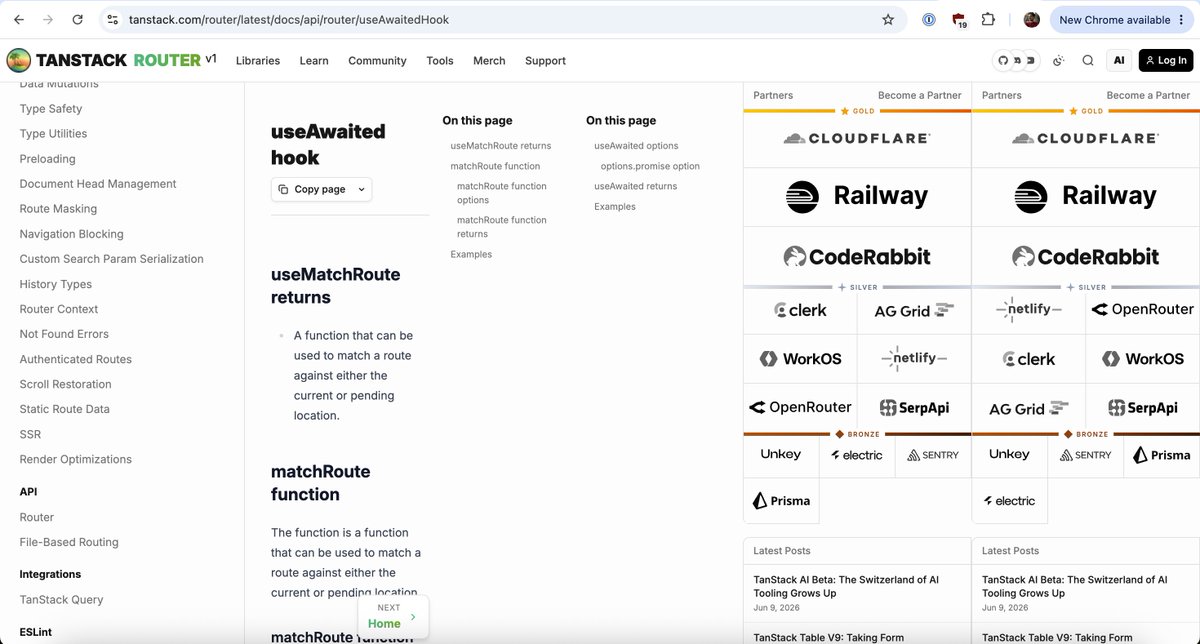Open History Types in the sidebar
This screenshot has width=1200, height=644.
pos(56,284)
